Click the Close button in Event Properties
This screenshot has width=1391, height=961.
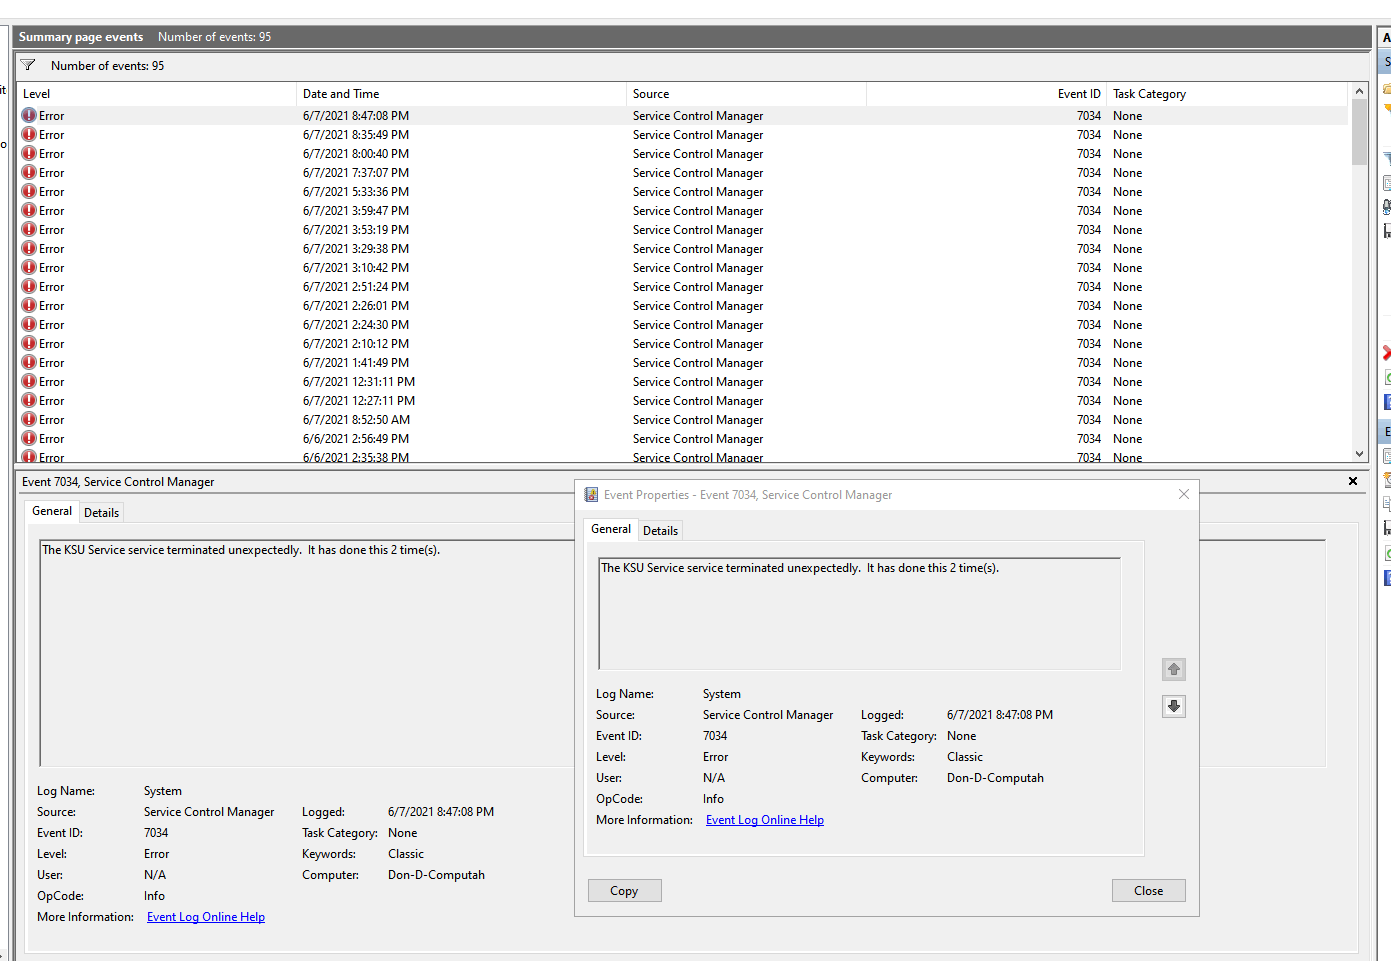tap(1148, 891)
